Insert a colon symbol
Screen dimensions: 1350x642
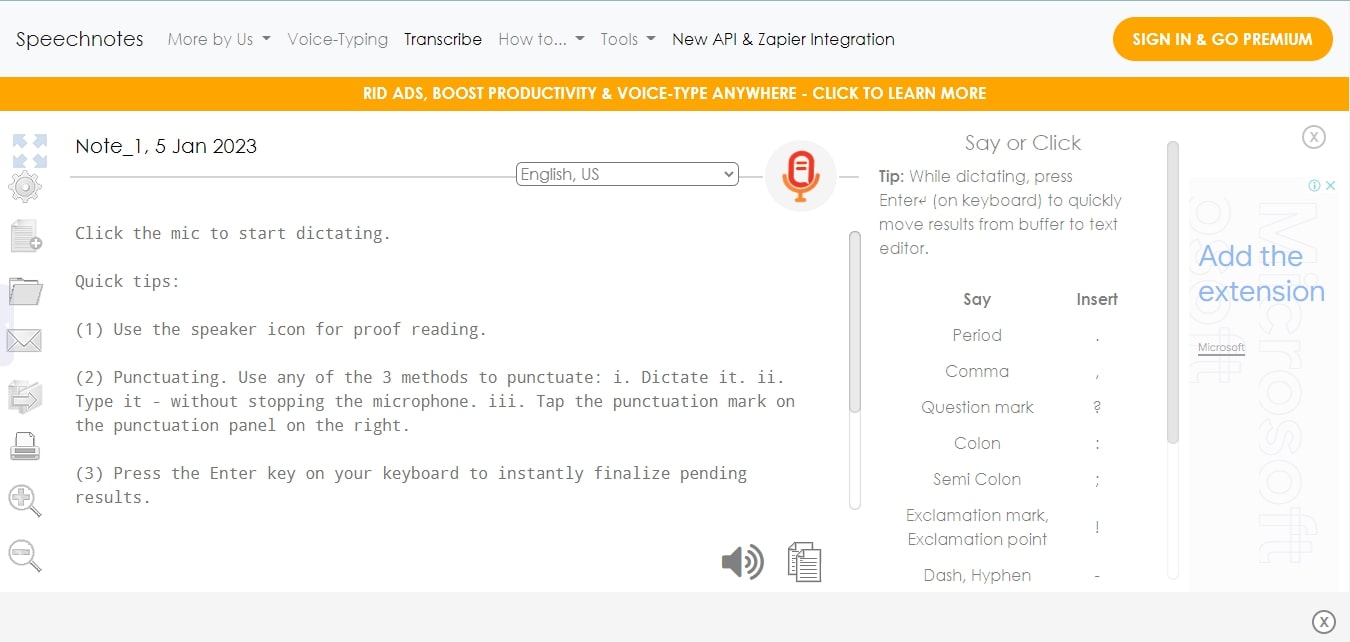click(x=1097, y=444)
